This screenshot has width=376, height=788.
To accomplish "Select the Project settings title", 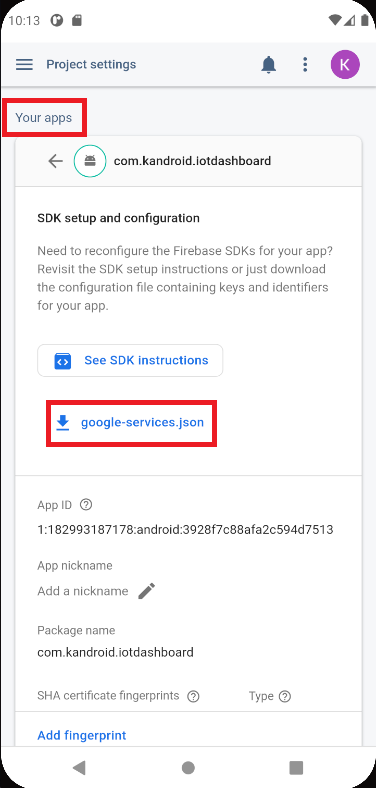I will [91, 64].
